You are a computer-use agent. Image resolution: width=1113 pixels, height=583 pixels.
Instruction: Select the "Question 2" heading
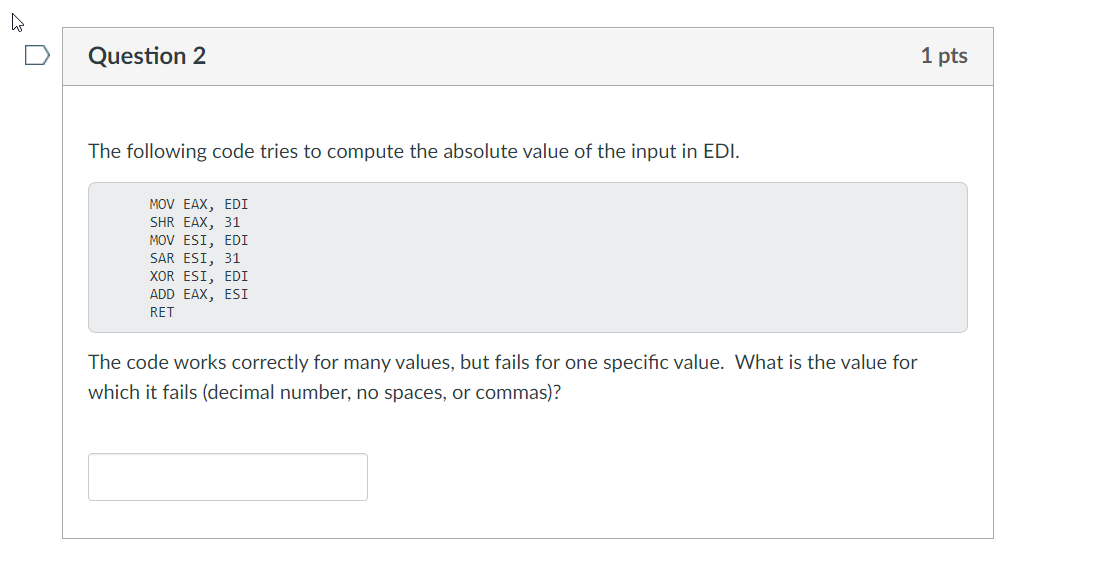tap(147, 56)
